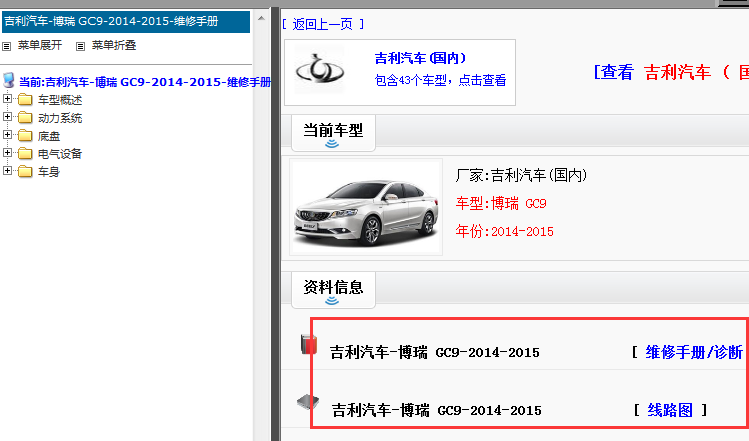The width and height of the screenshot is (749, 441).
Task: Open the 电气设备 tree item
Action: coord(60,154)
